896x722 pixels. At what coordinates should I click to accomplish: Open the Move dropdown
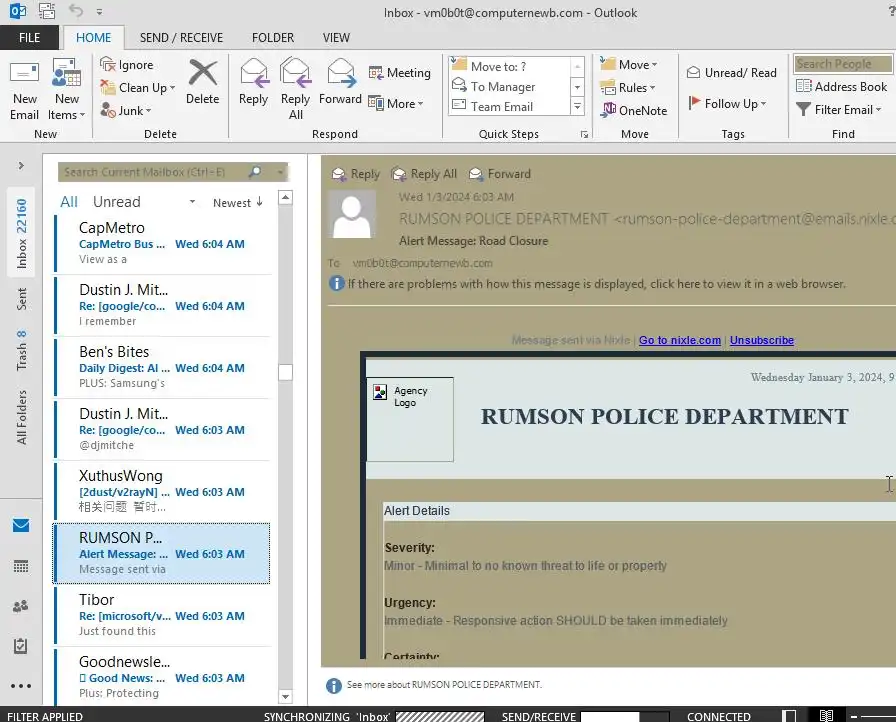pyautogui.click(x=629, y=65)
